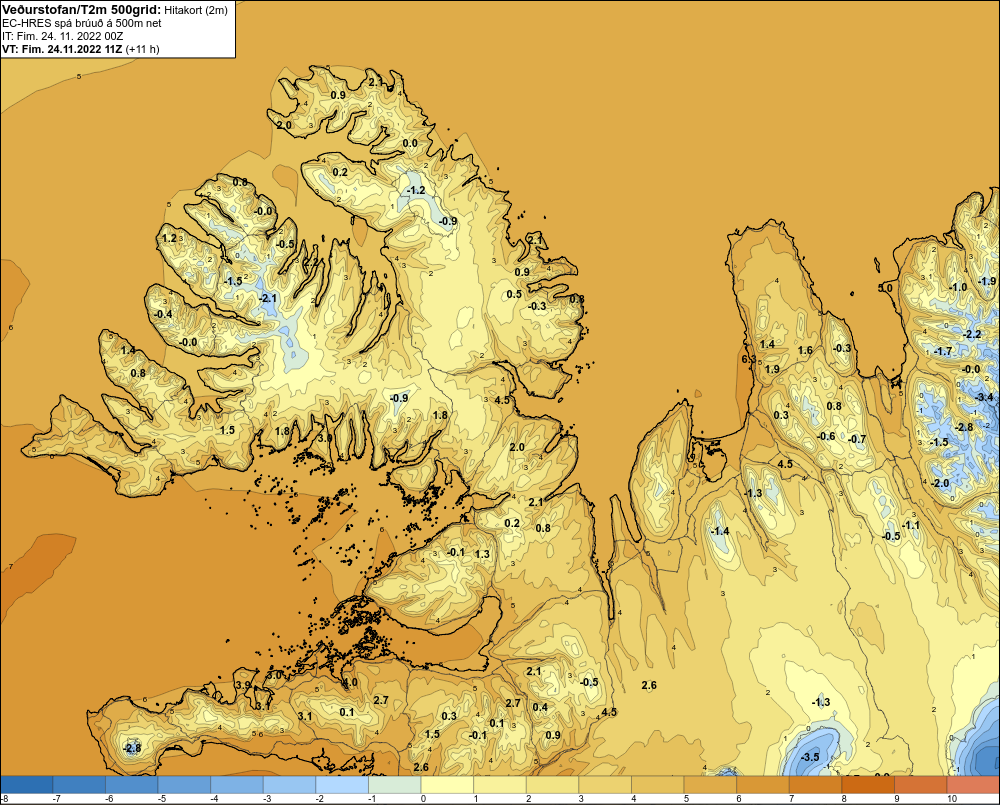The height and width of the screenshot is (805, 1000).
Task: Select legend swatch between 5 and 6
Action: point(710,785)
